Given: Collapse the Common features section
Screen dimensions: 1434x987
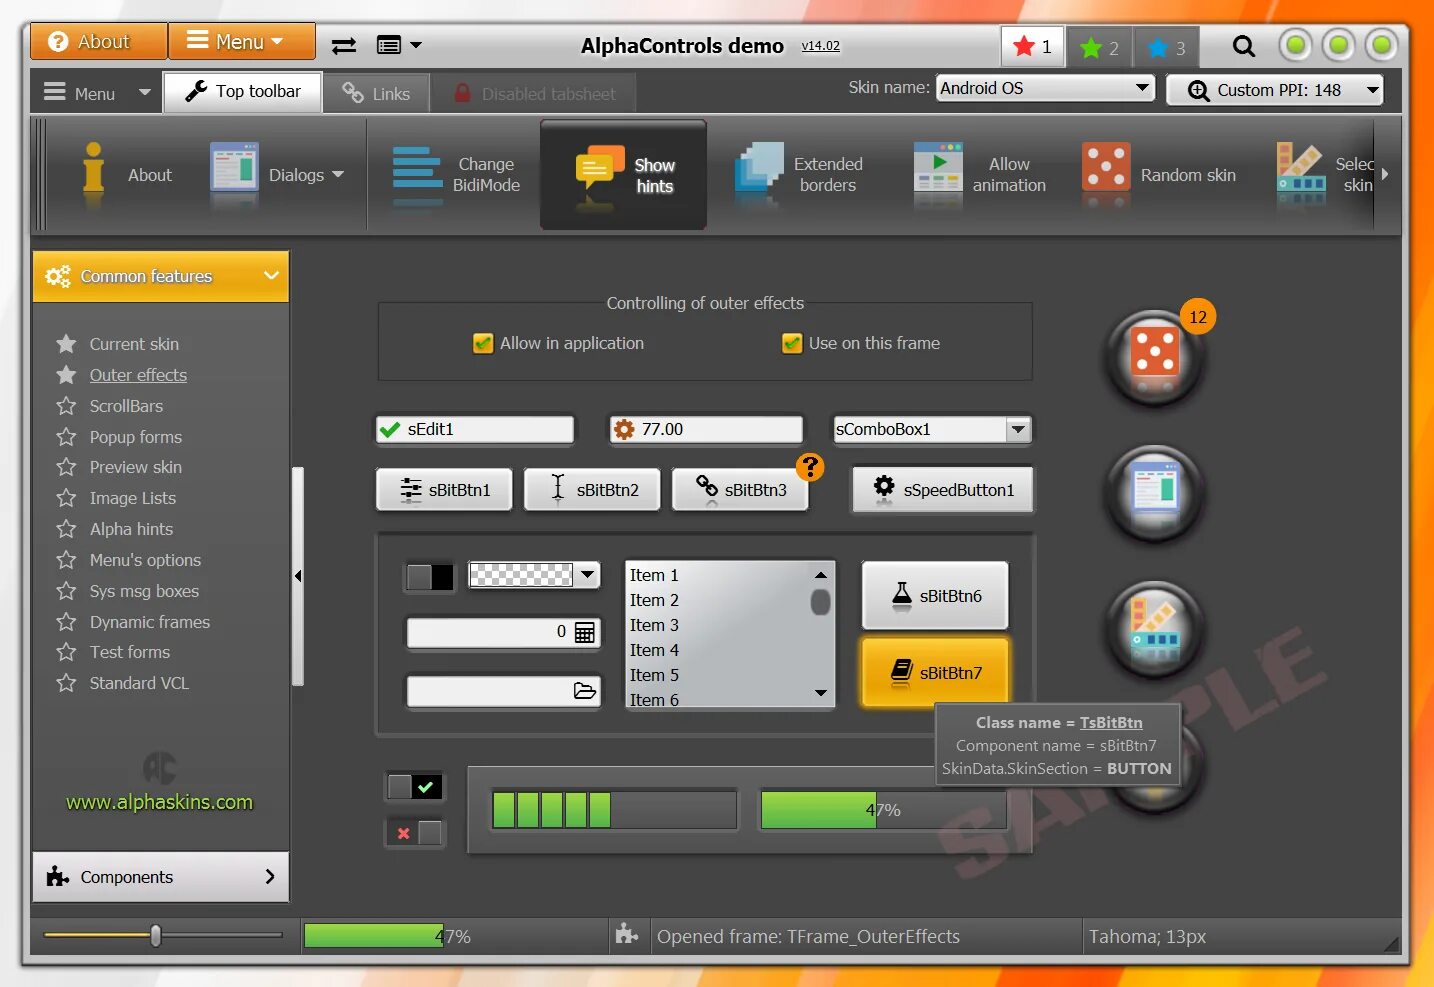Looking at the screenshot, I should click(161, 276).
